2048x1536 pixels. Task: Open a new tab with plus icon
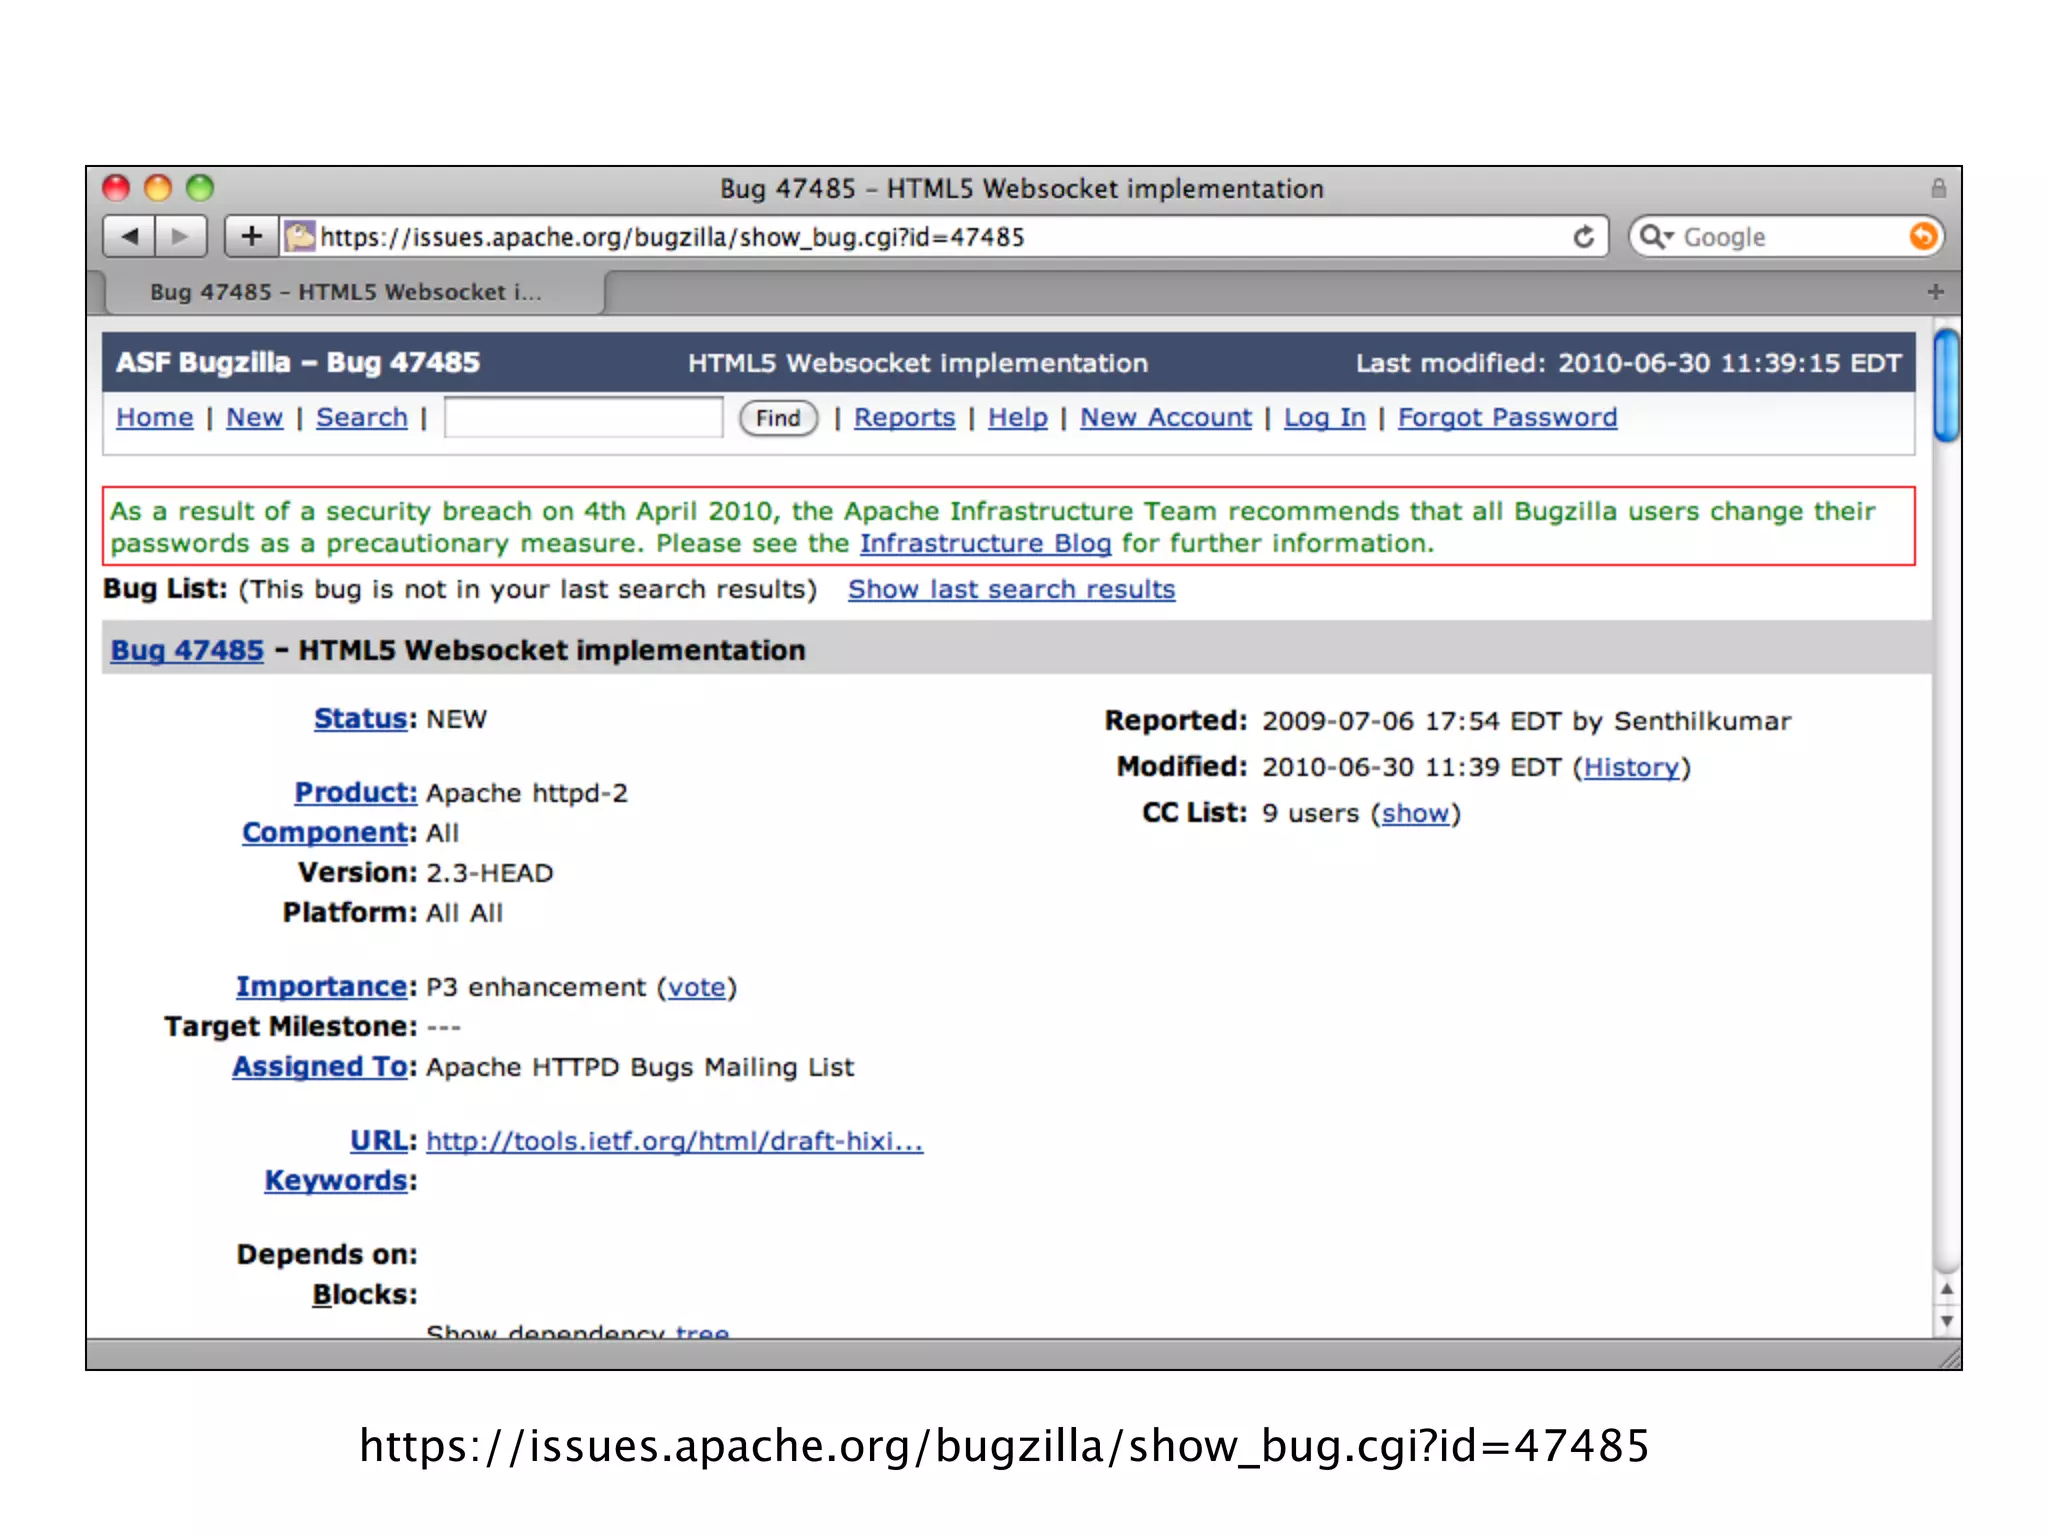coord(1936,292)
